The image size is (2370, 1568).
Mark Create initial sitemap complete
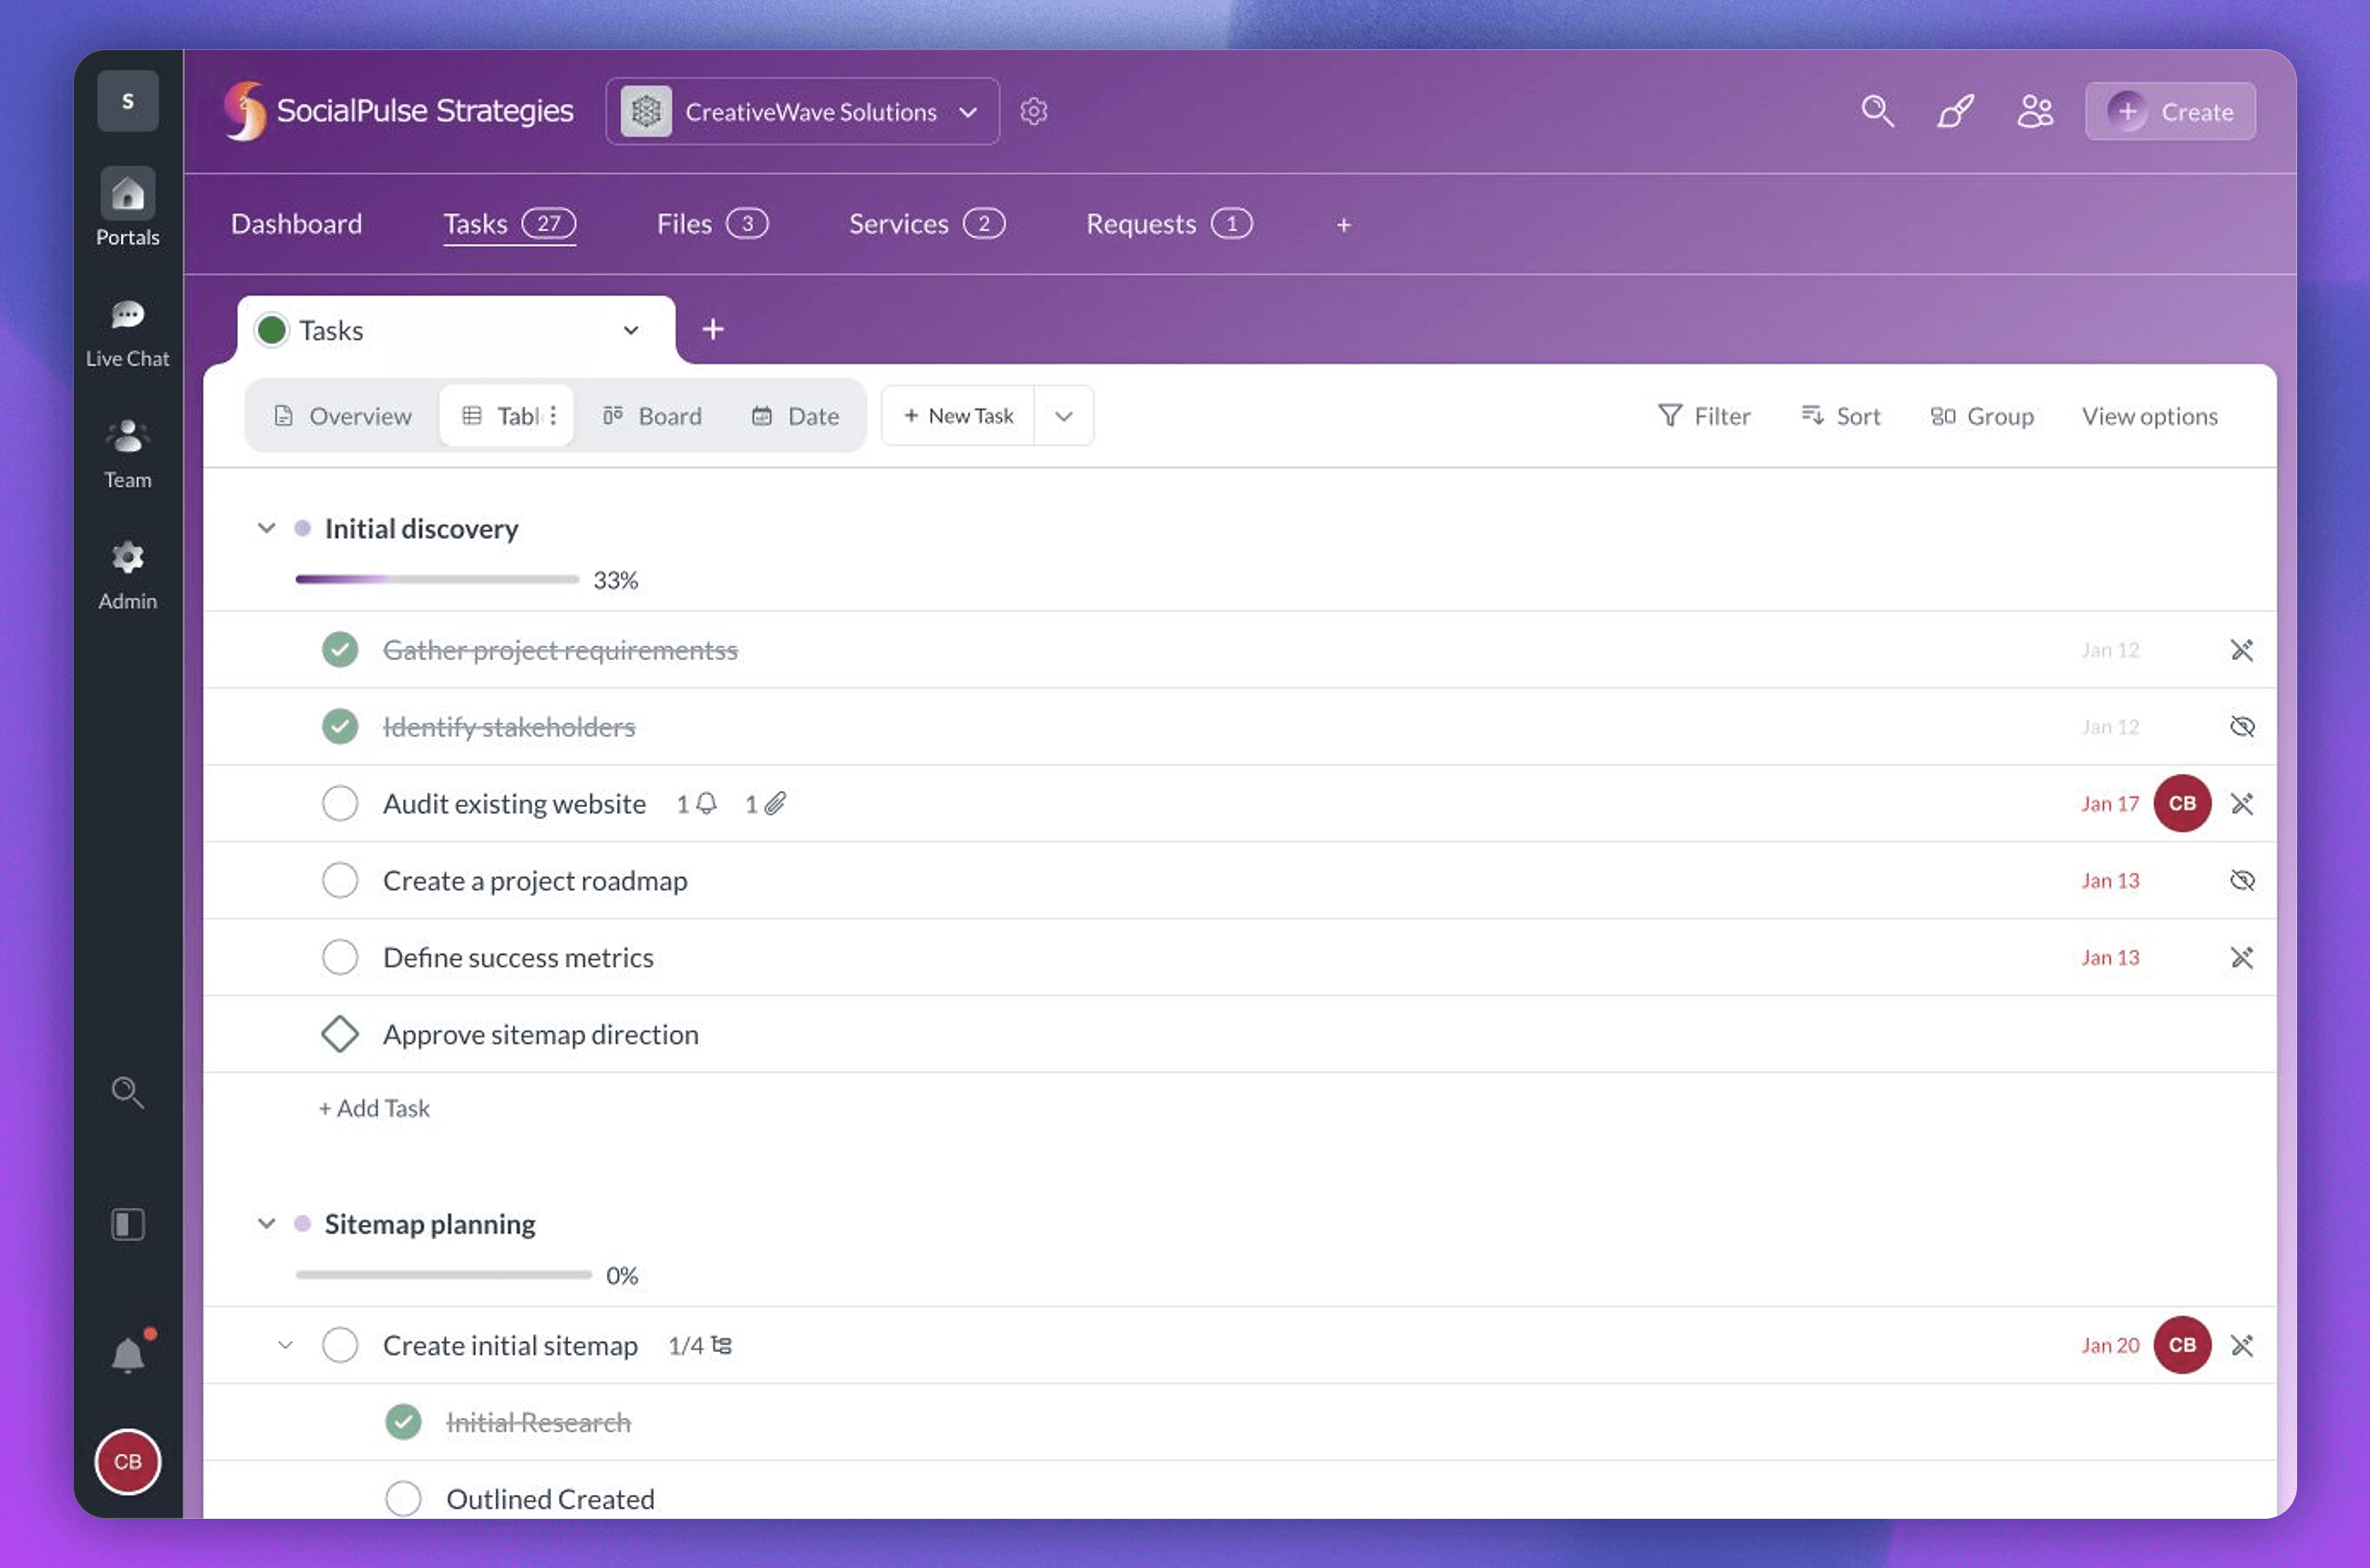point(340,1345)
